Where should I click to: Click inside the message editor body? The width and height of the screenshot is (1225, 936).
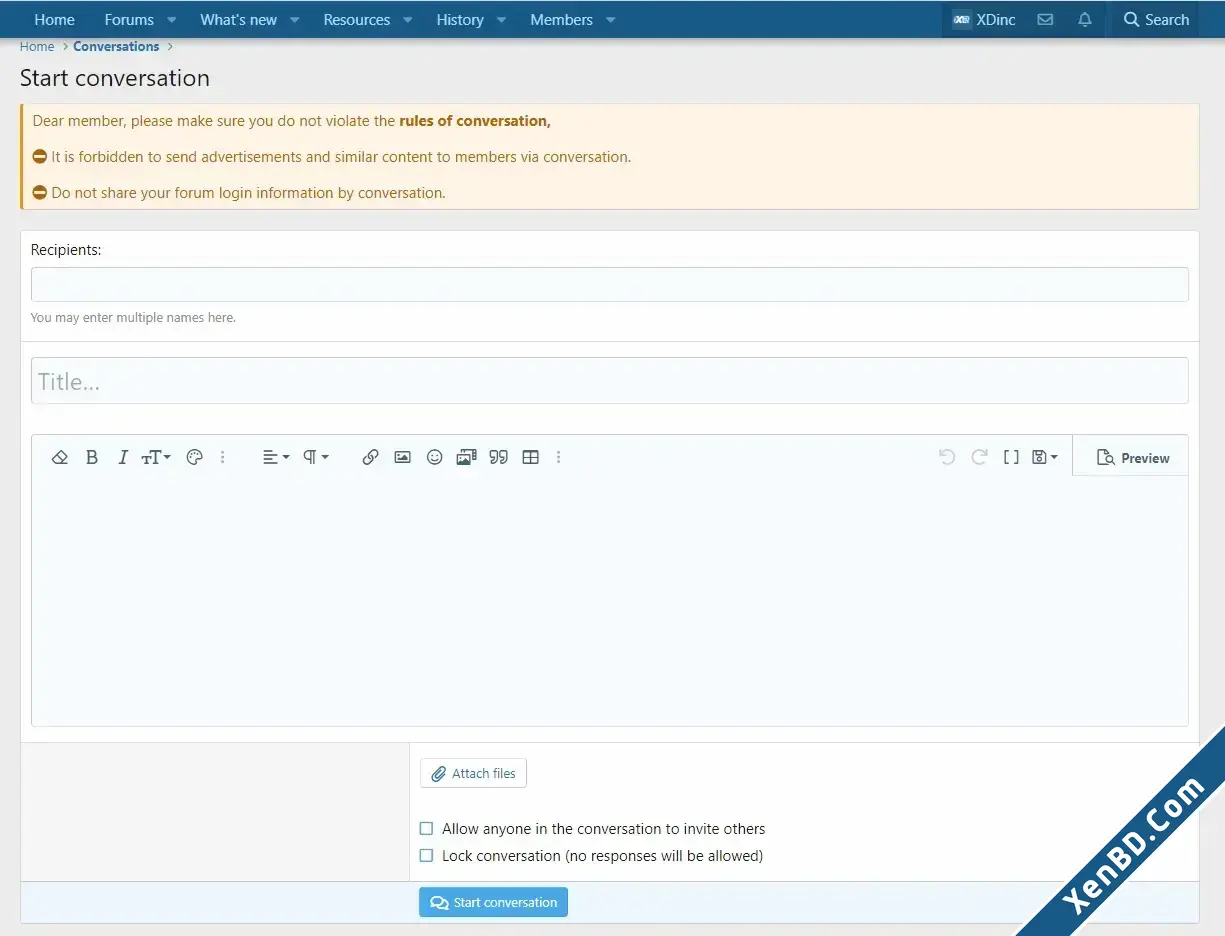[610, 601]
